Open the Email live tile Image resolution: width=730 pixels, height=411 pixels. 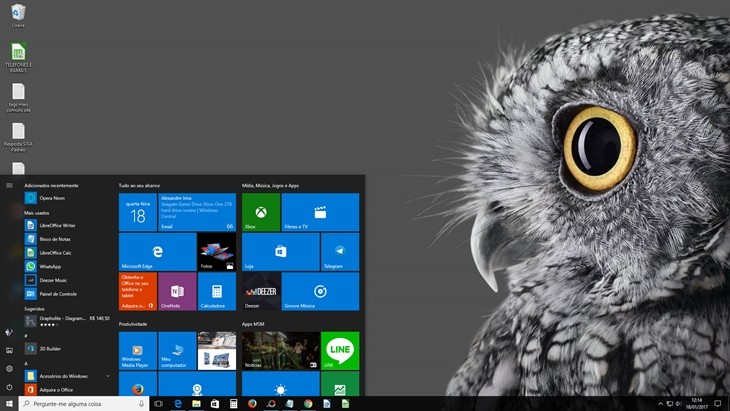[197, 212]
